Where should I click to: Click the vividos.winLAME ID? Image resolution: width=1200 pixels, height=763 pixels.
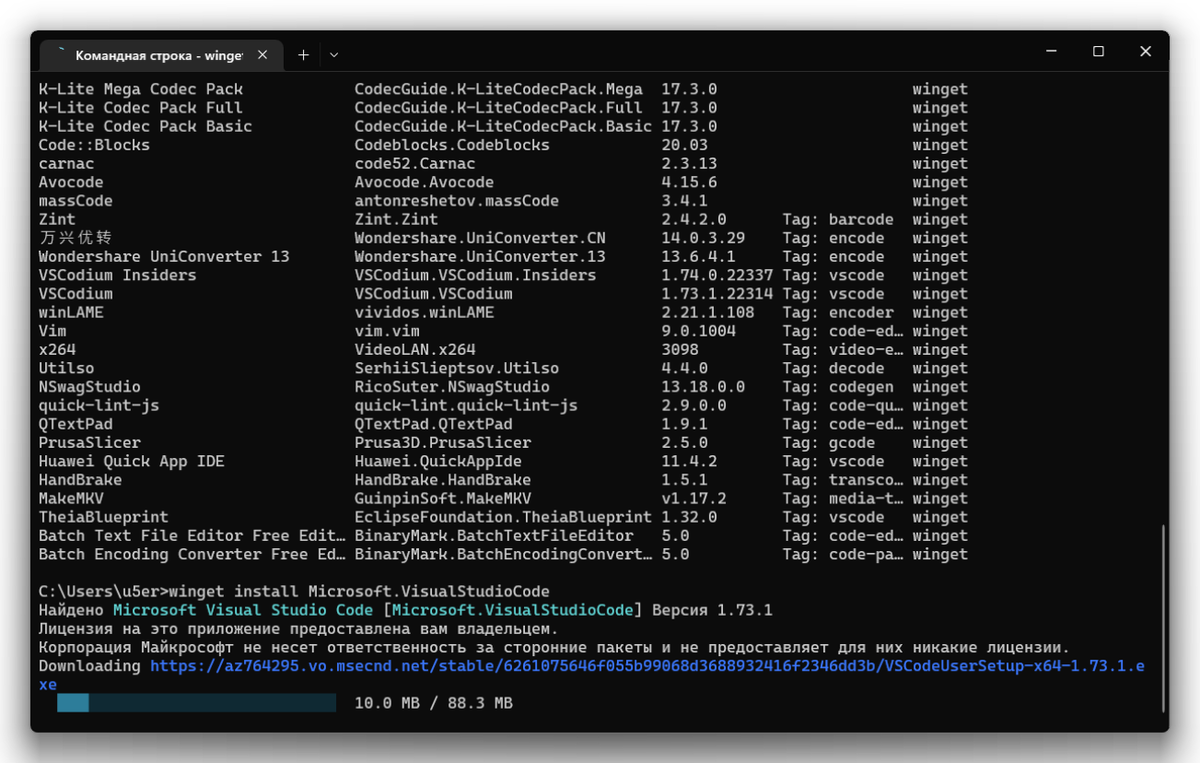coord(424,313)
